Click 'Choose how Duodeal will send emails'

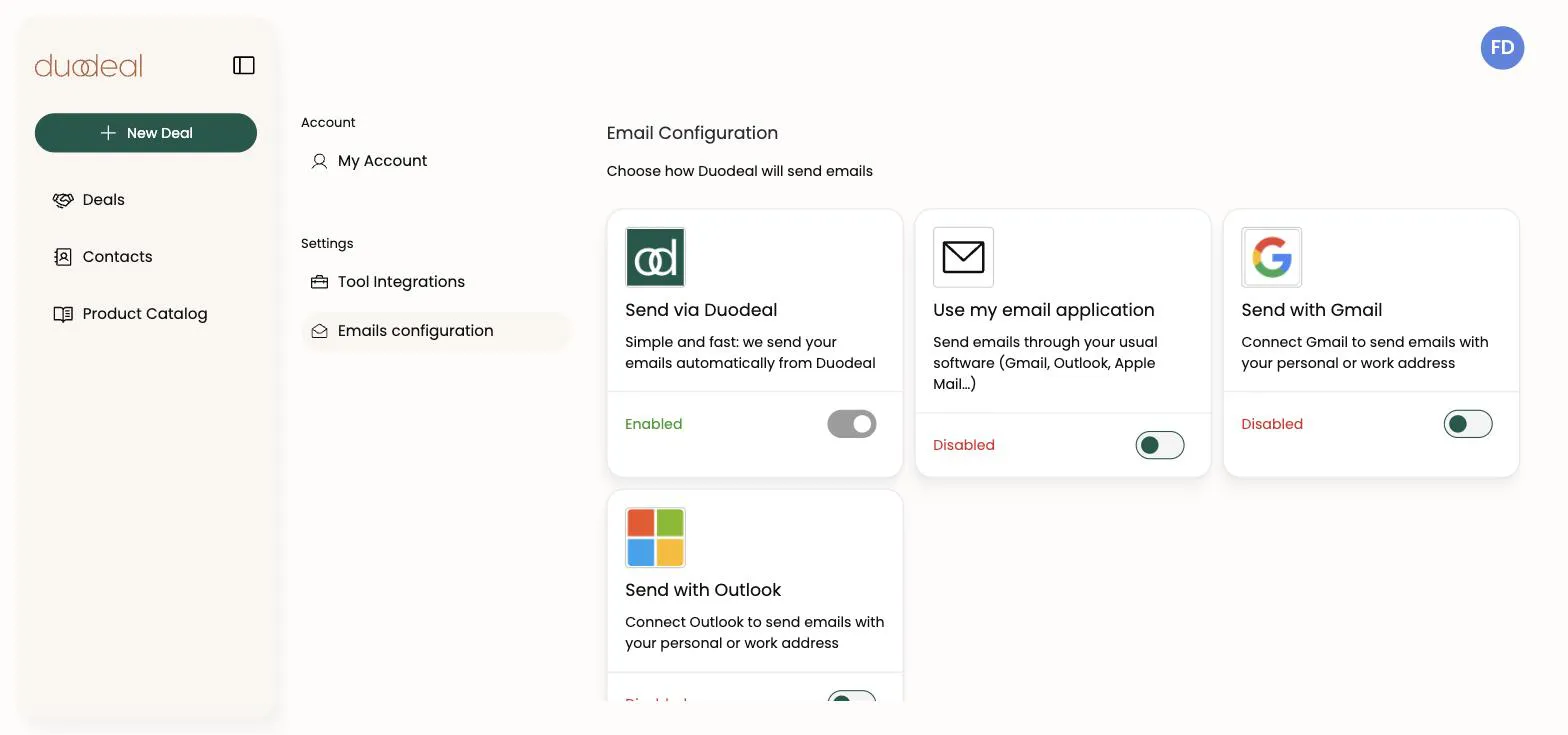click(740, 171)
